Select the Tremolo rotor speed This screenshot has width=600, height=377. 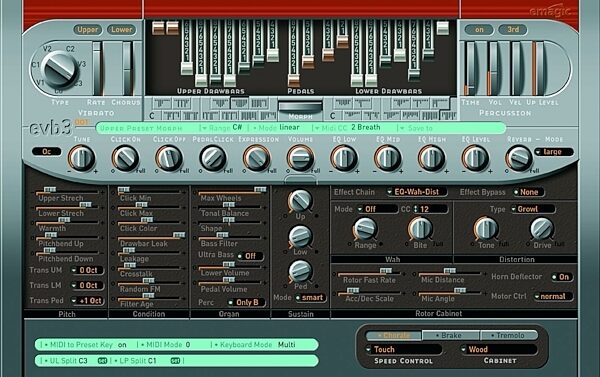510,335
